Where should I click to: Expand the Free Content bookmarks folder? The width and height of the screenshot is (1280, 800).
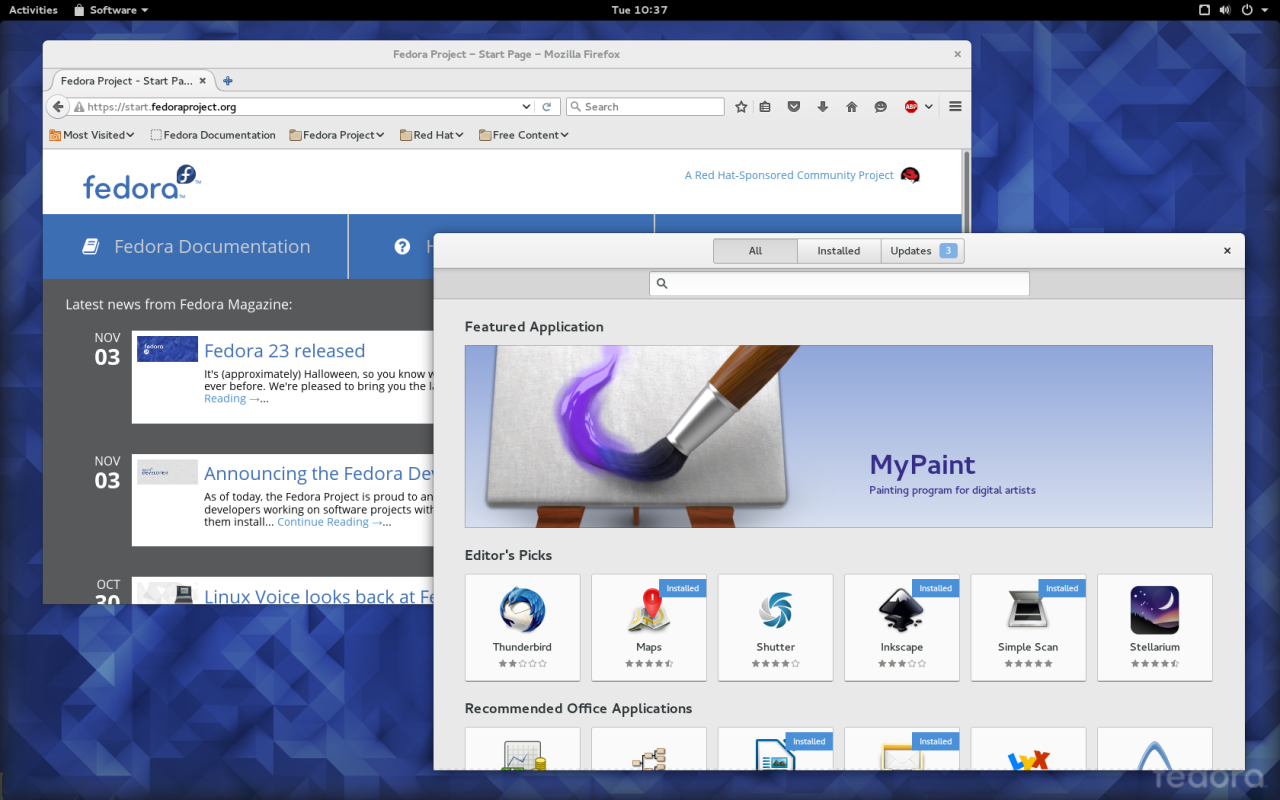(524, 135)
